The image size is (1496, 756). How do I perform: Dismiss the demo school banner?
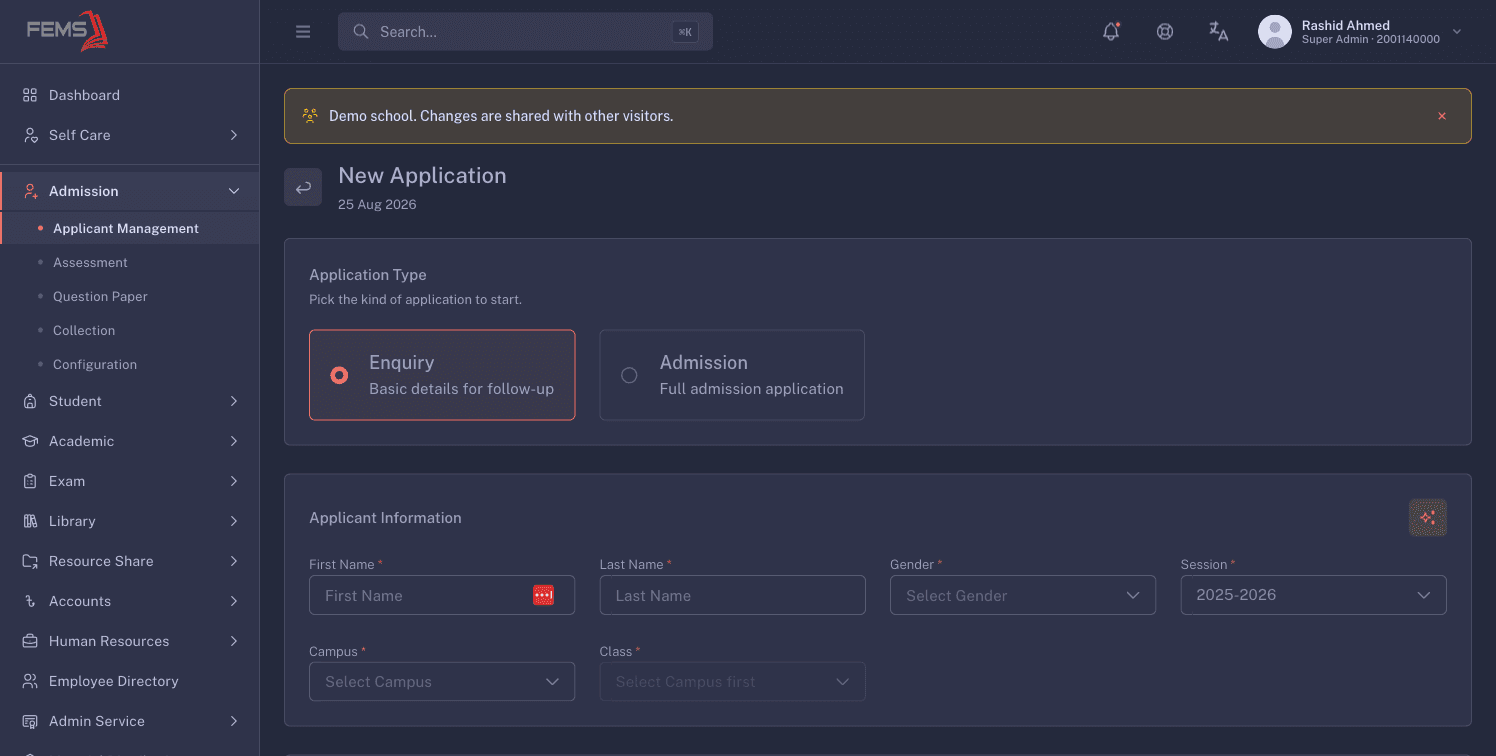pyautogui.click(x=1442, y=116)
